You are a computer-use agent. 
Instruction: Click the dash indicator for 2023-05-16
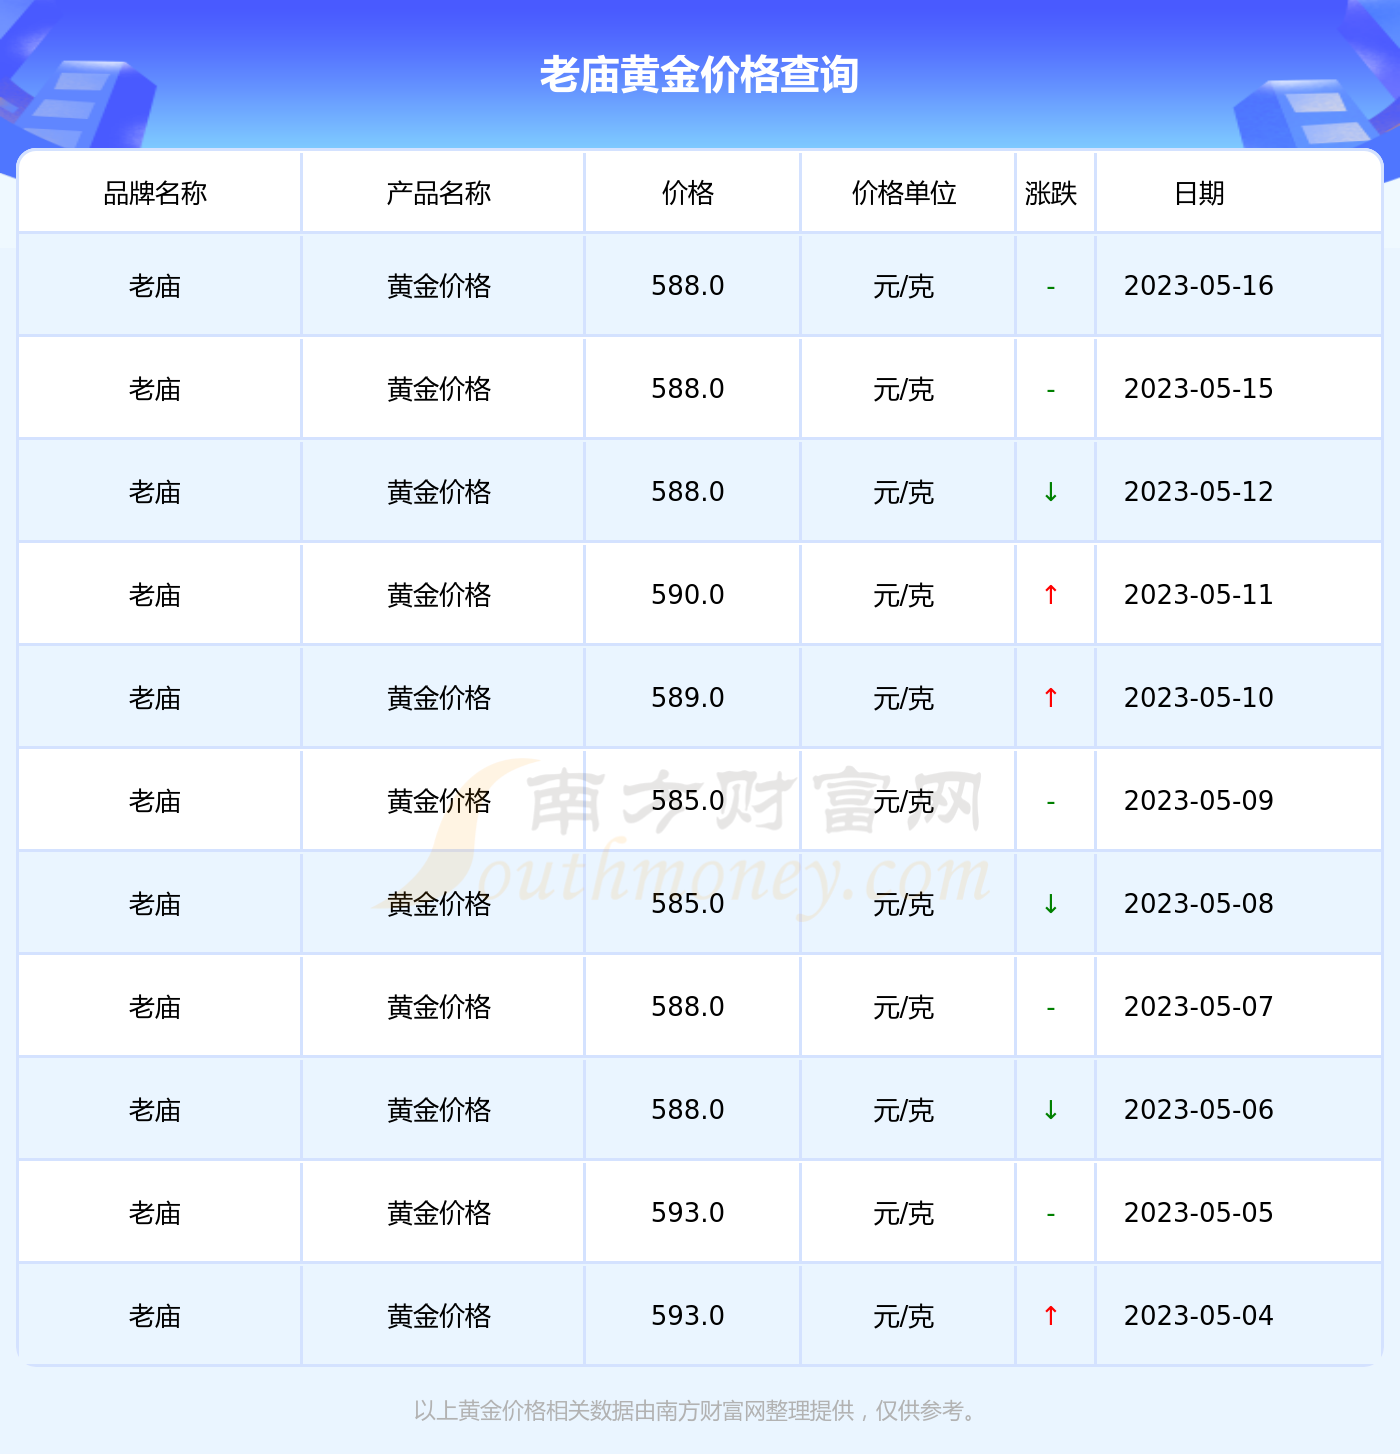point(1051,288)
